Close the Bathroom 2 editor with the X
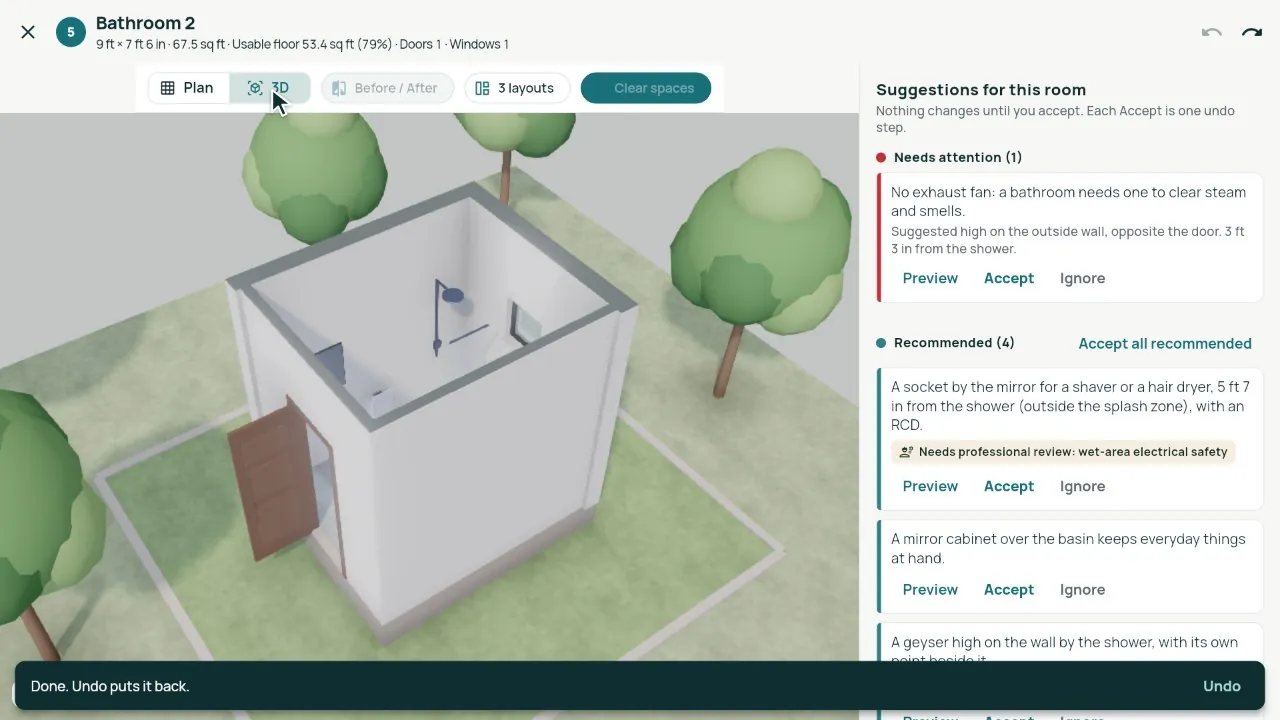The width and height of the screenshot is (1280, 720). click(28, 32)
